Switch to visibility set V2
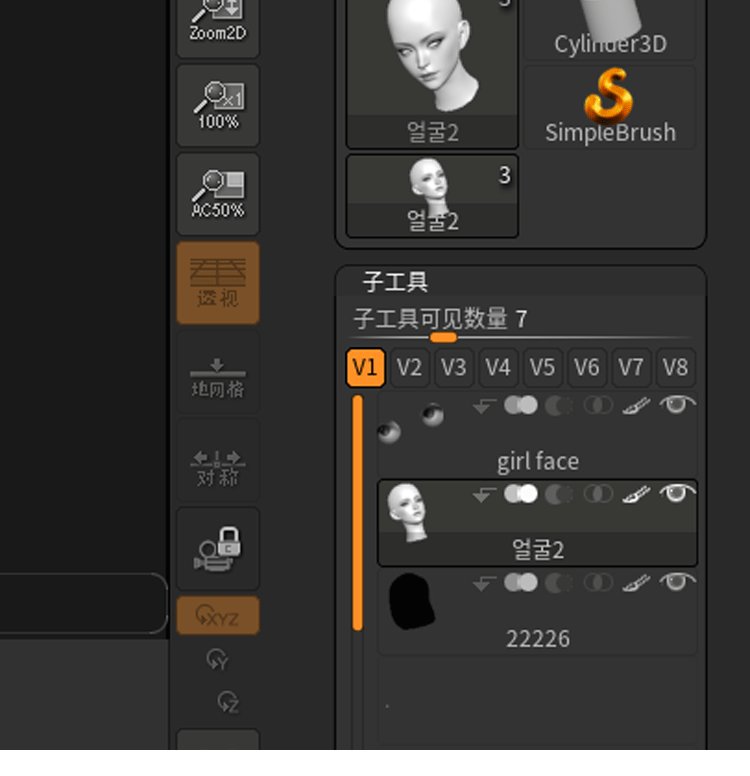 [409, 368]
